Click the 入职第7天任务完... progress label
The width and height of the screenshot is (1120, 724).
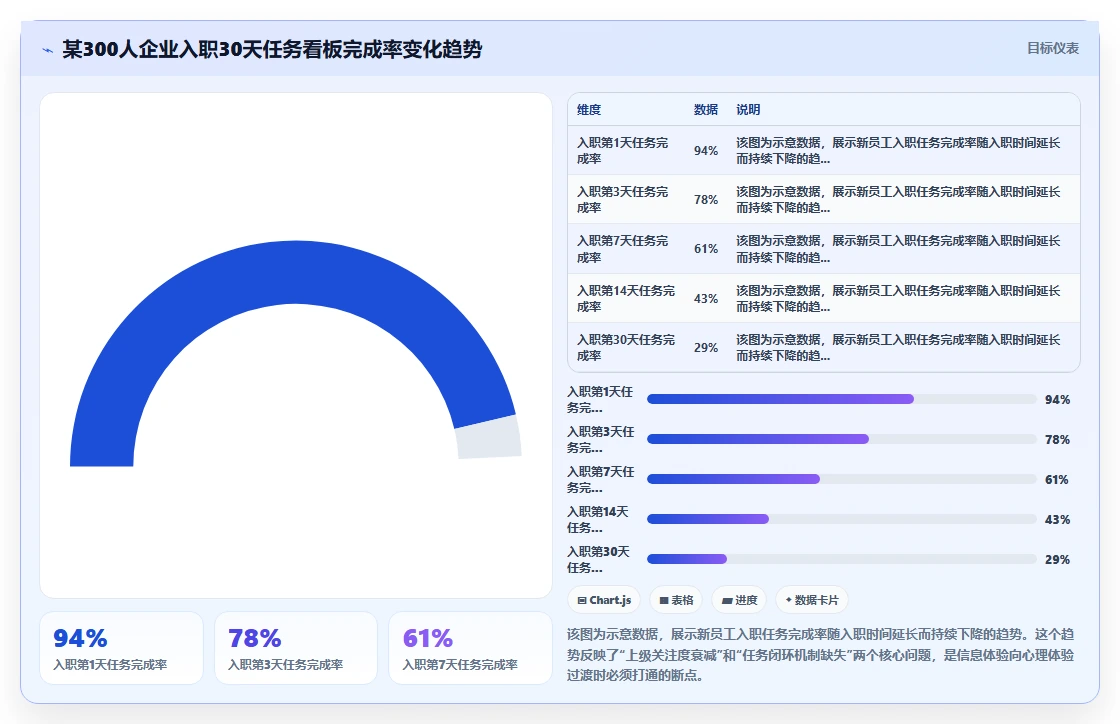point(600,480)
